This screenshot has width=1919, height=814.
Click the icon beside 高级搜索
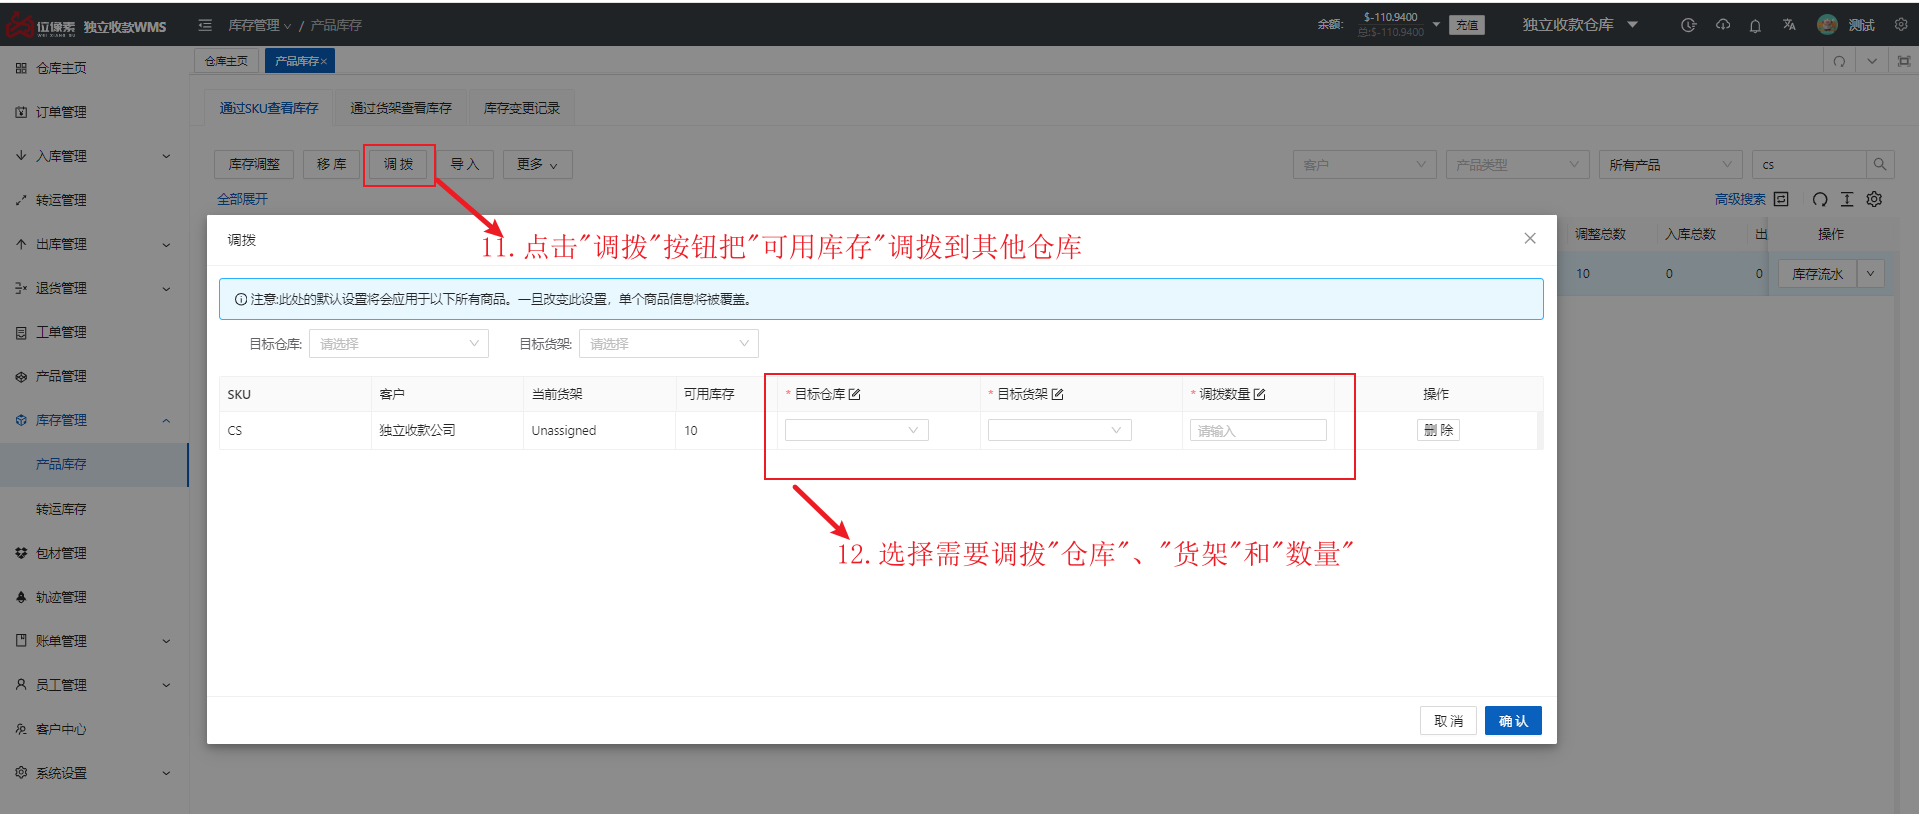point(1781,199)
